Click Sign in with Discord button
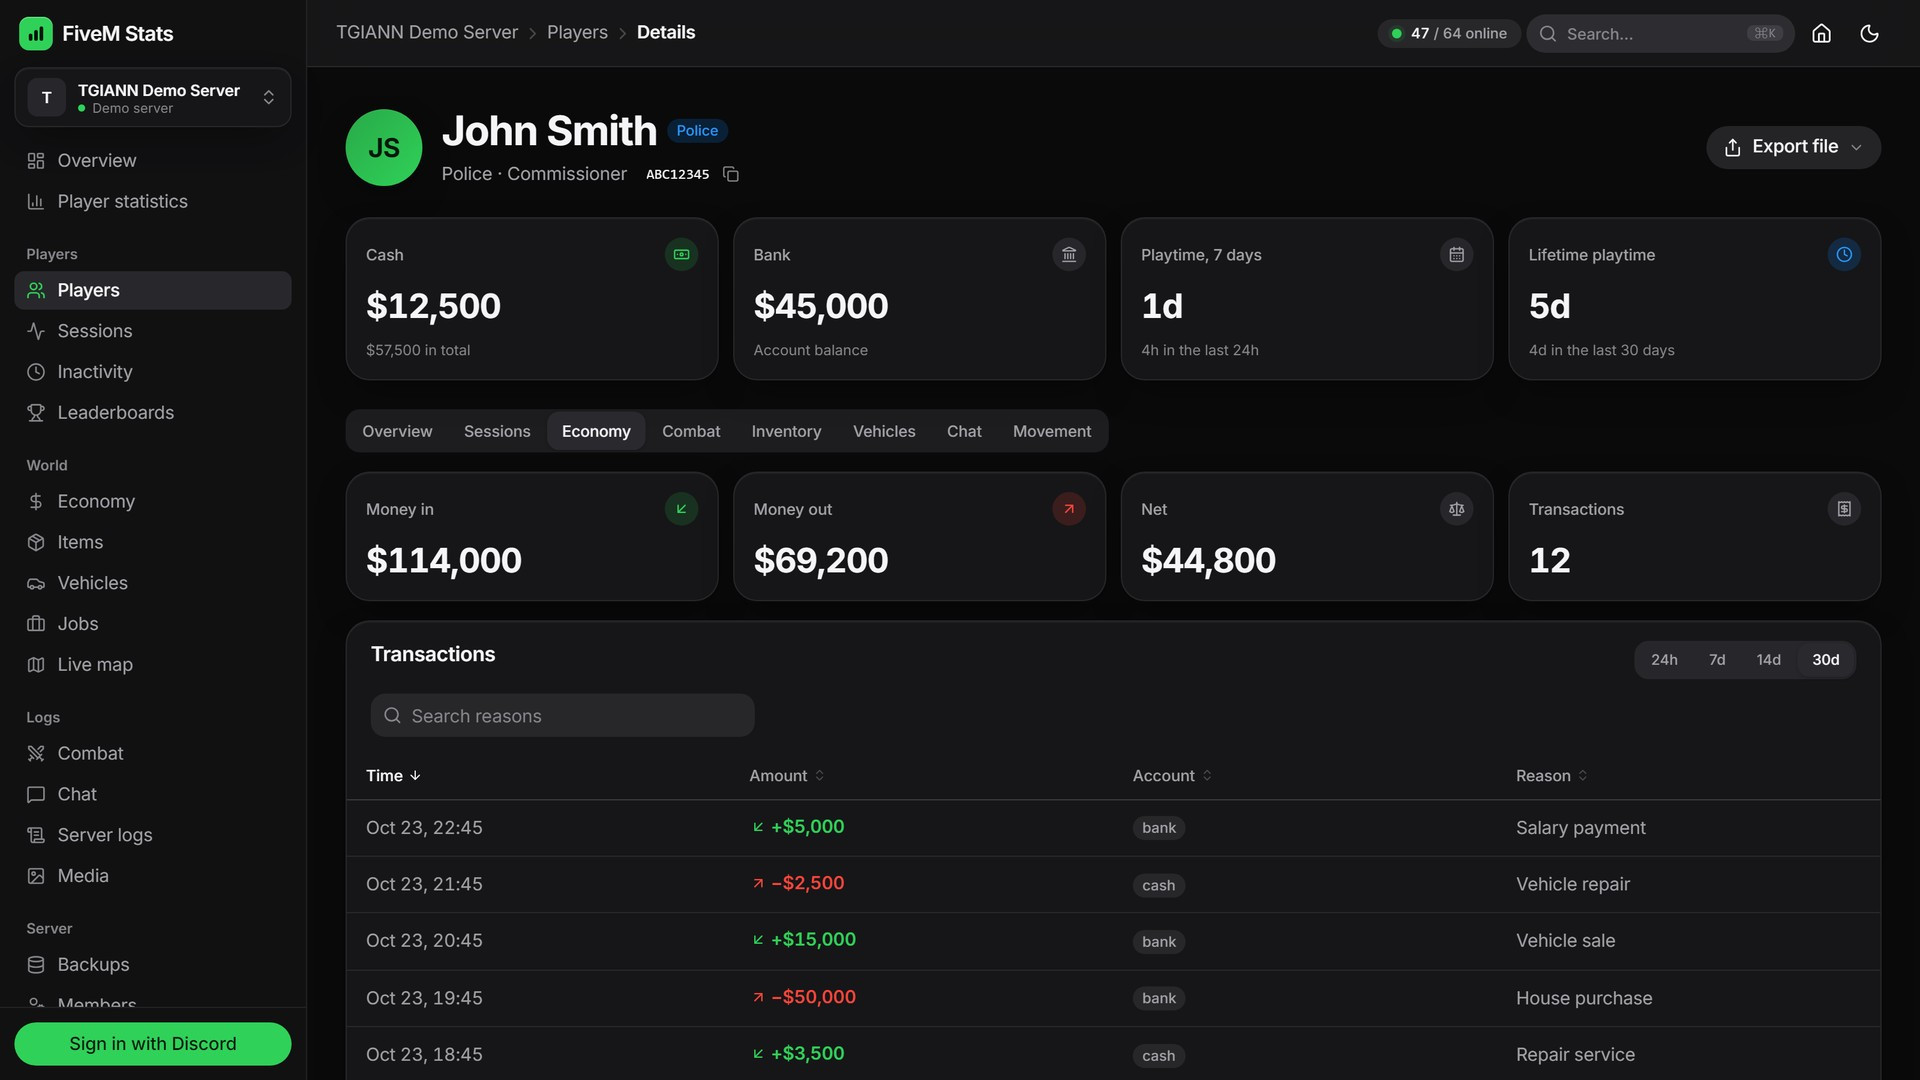This screenshot has width=1920, height=1080. [153, 1043]
